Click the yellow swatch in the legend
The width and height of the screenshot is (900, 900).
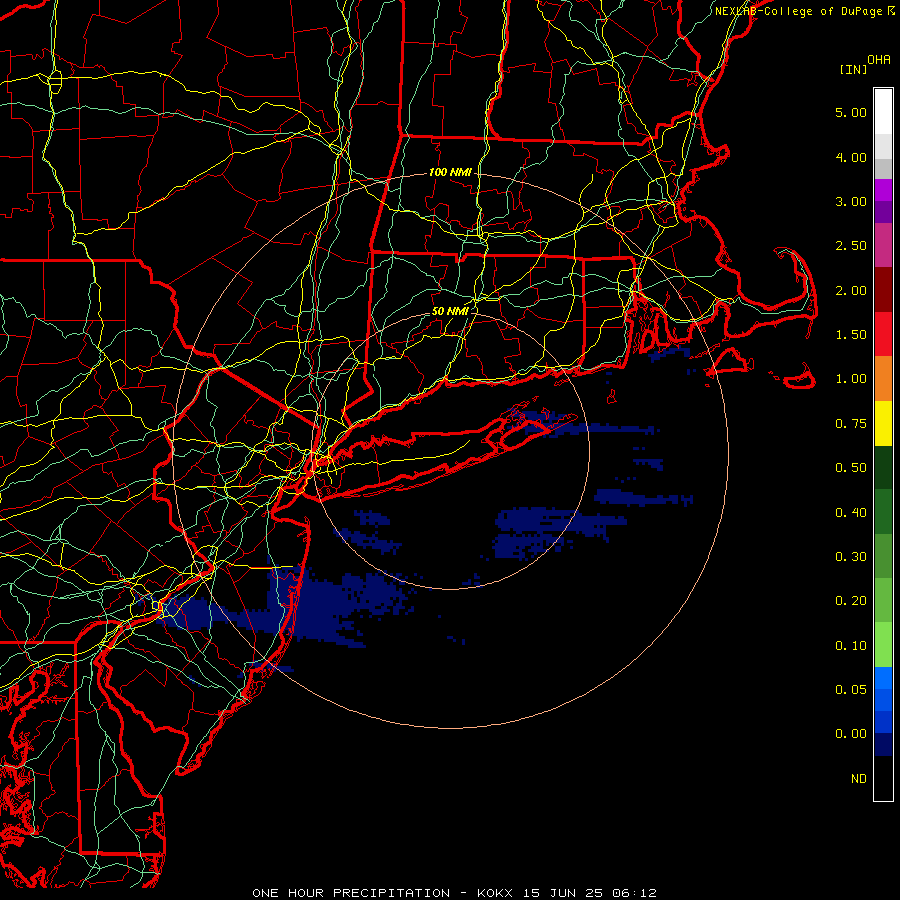tap(883, 423)
